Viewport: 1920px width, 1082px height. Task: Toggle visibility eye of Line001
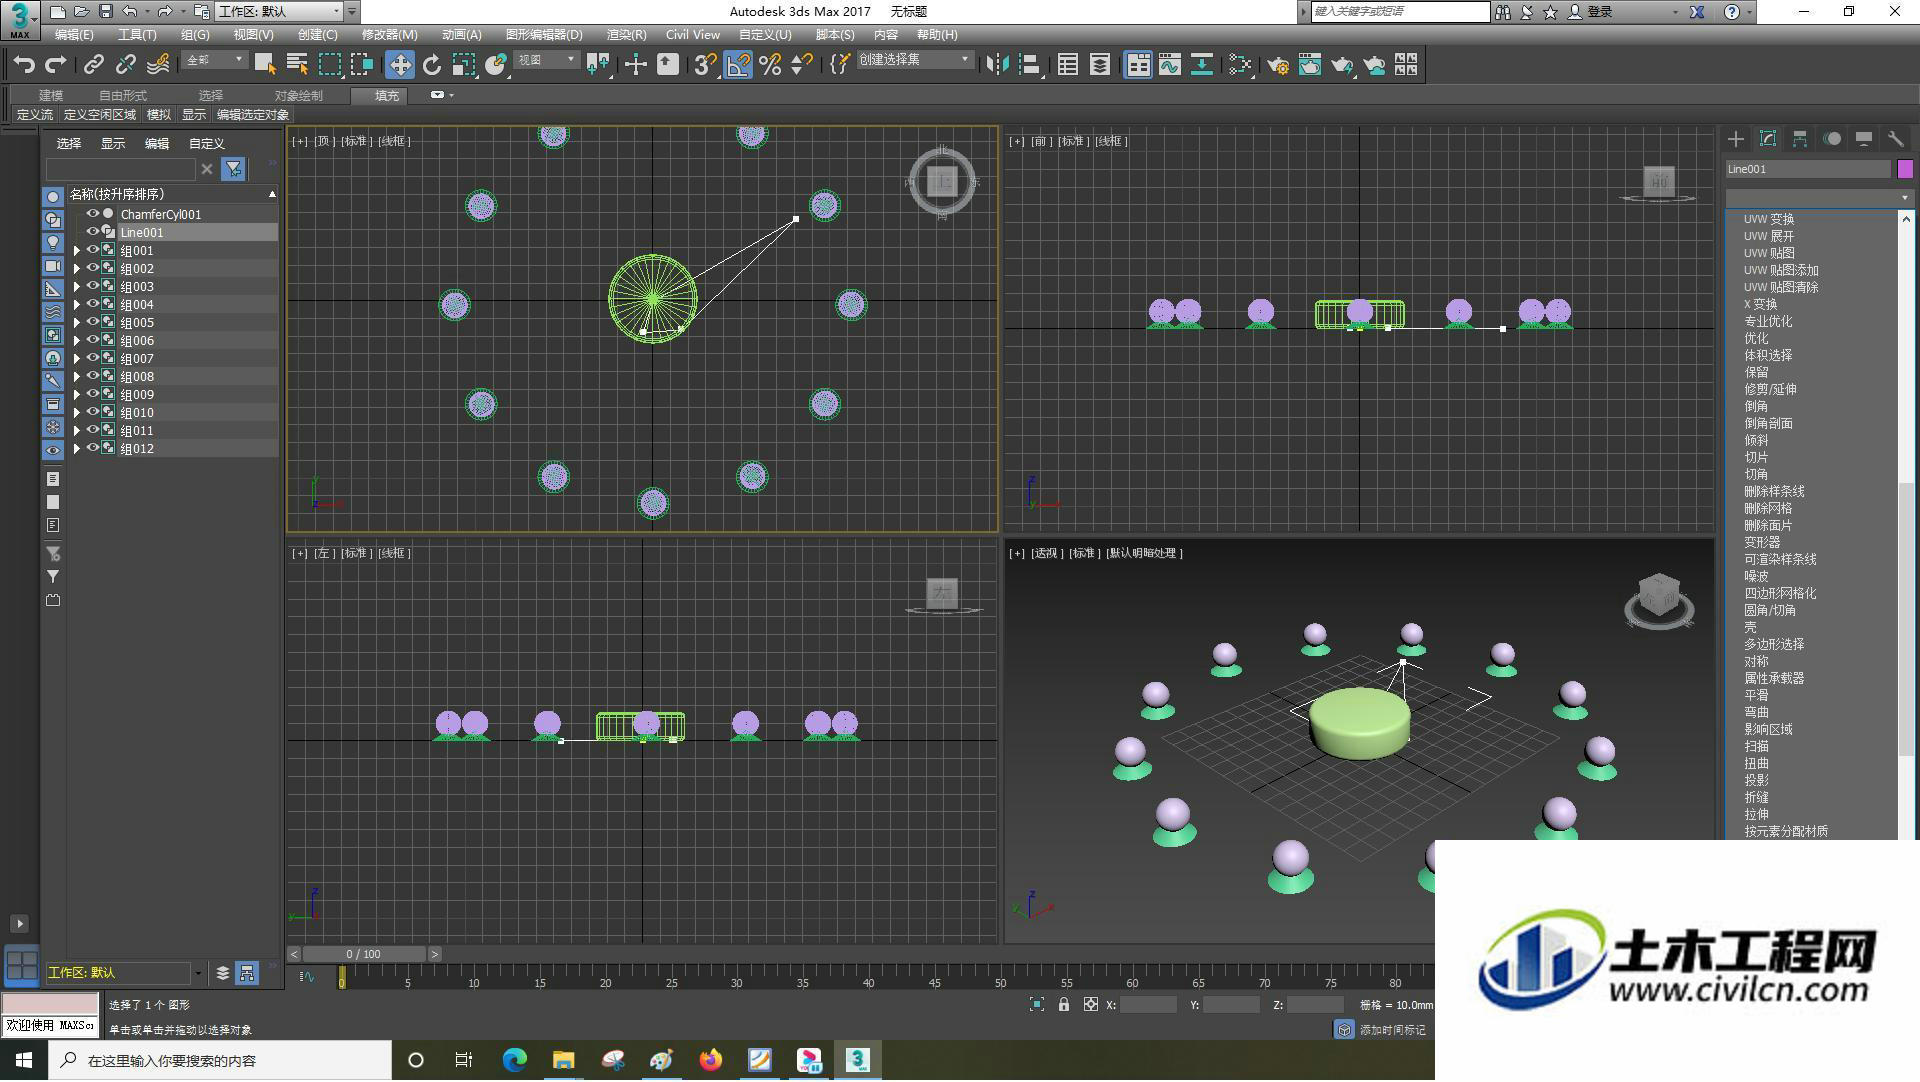pos(92,232)
